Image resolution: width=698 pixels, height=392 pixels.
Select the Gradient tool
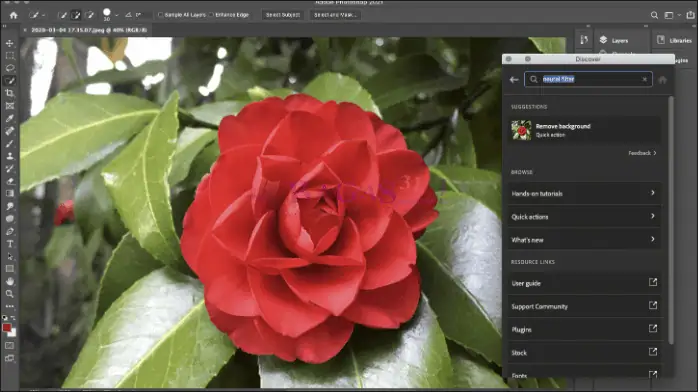point(9,194)
